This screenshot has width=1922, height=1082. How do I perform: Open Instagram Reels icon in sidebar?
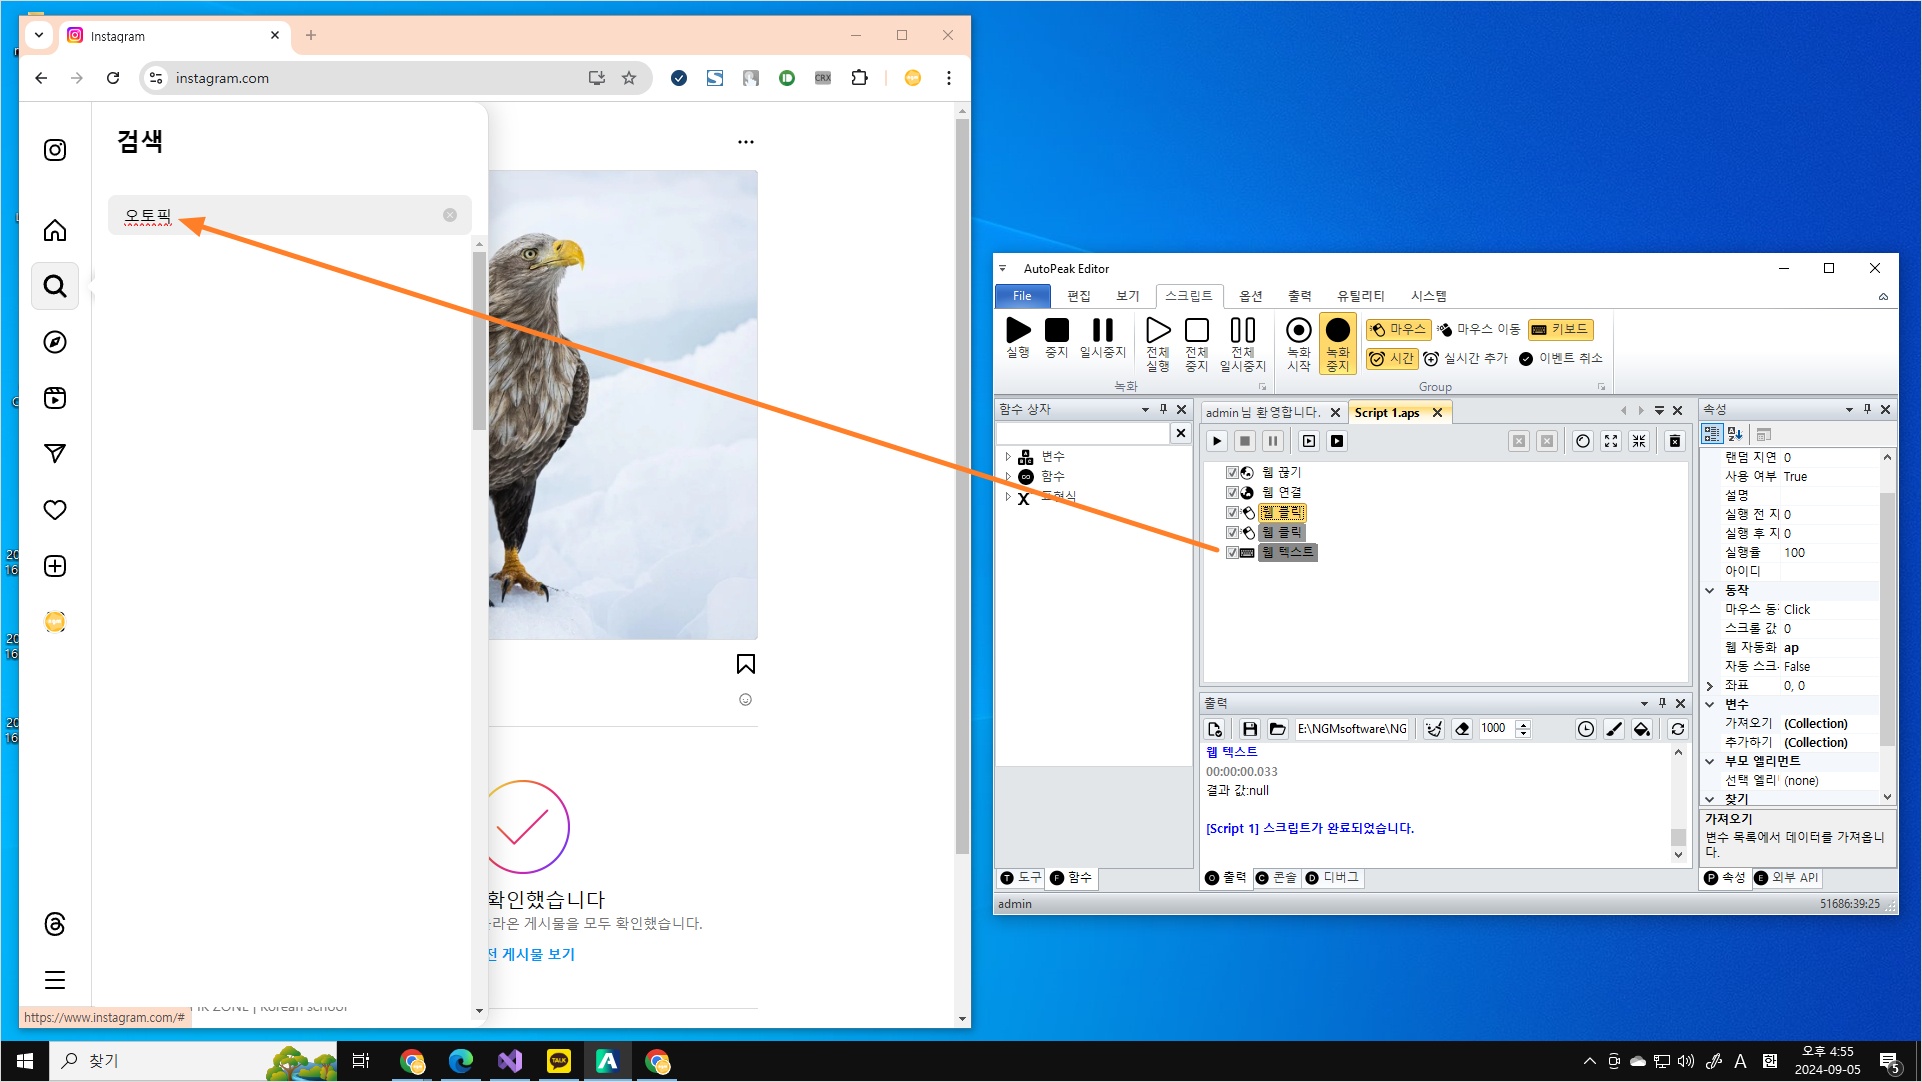55,398
